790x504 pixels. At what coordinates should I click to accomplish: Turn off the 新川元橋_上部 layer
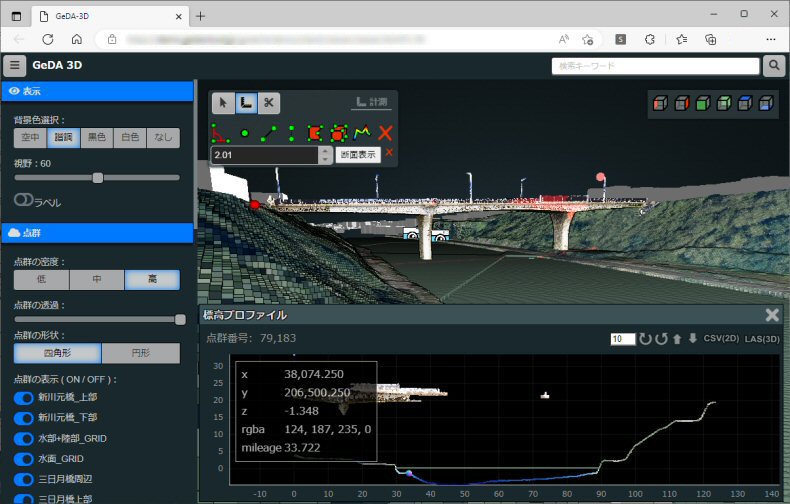click(24, 398)
